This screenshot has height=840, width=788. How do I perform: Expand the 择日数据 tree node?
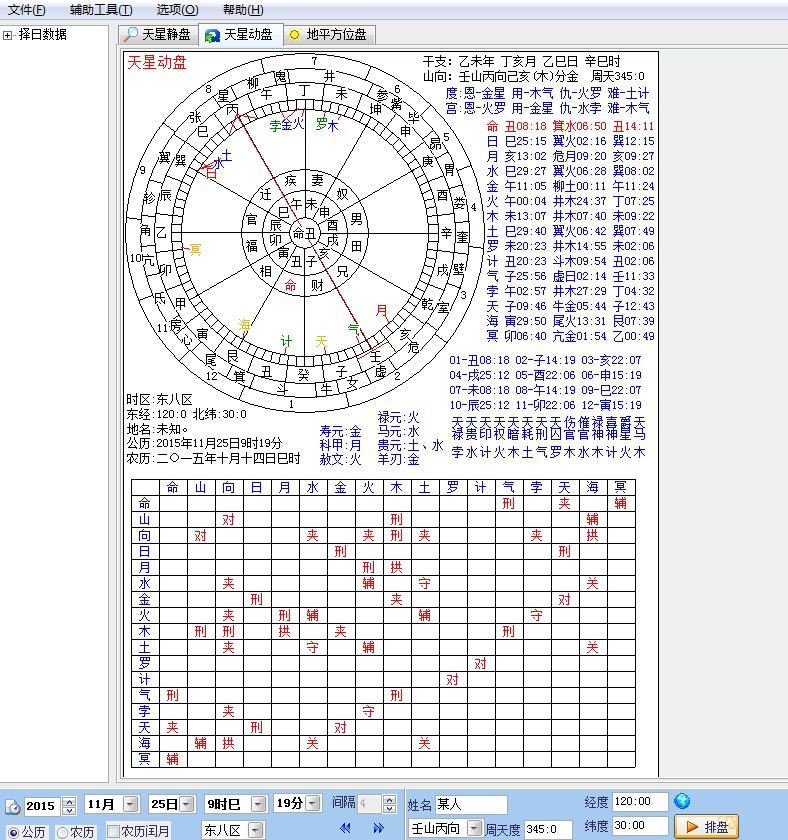coord(7,35)
